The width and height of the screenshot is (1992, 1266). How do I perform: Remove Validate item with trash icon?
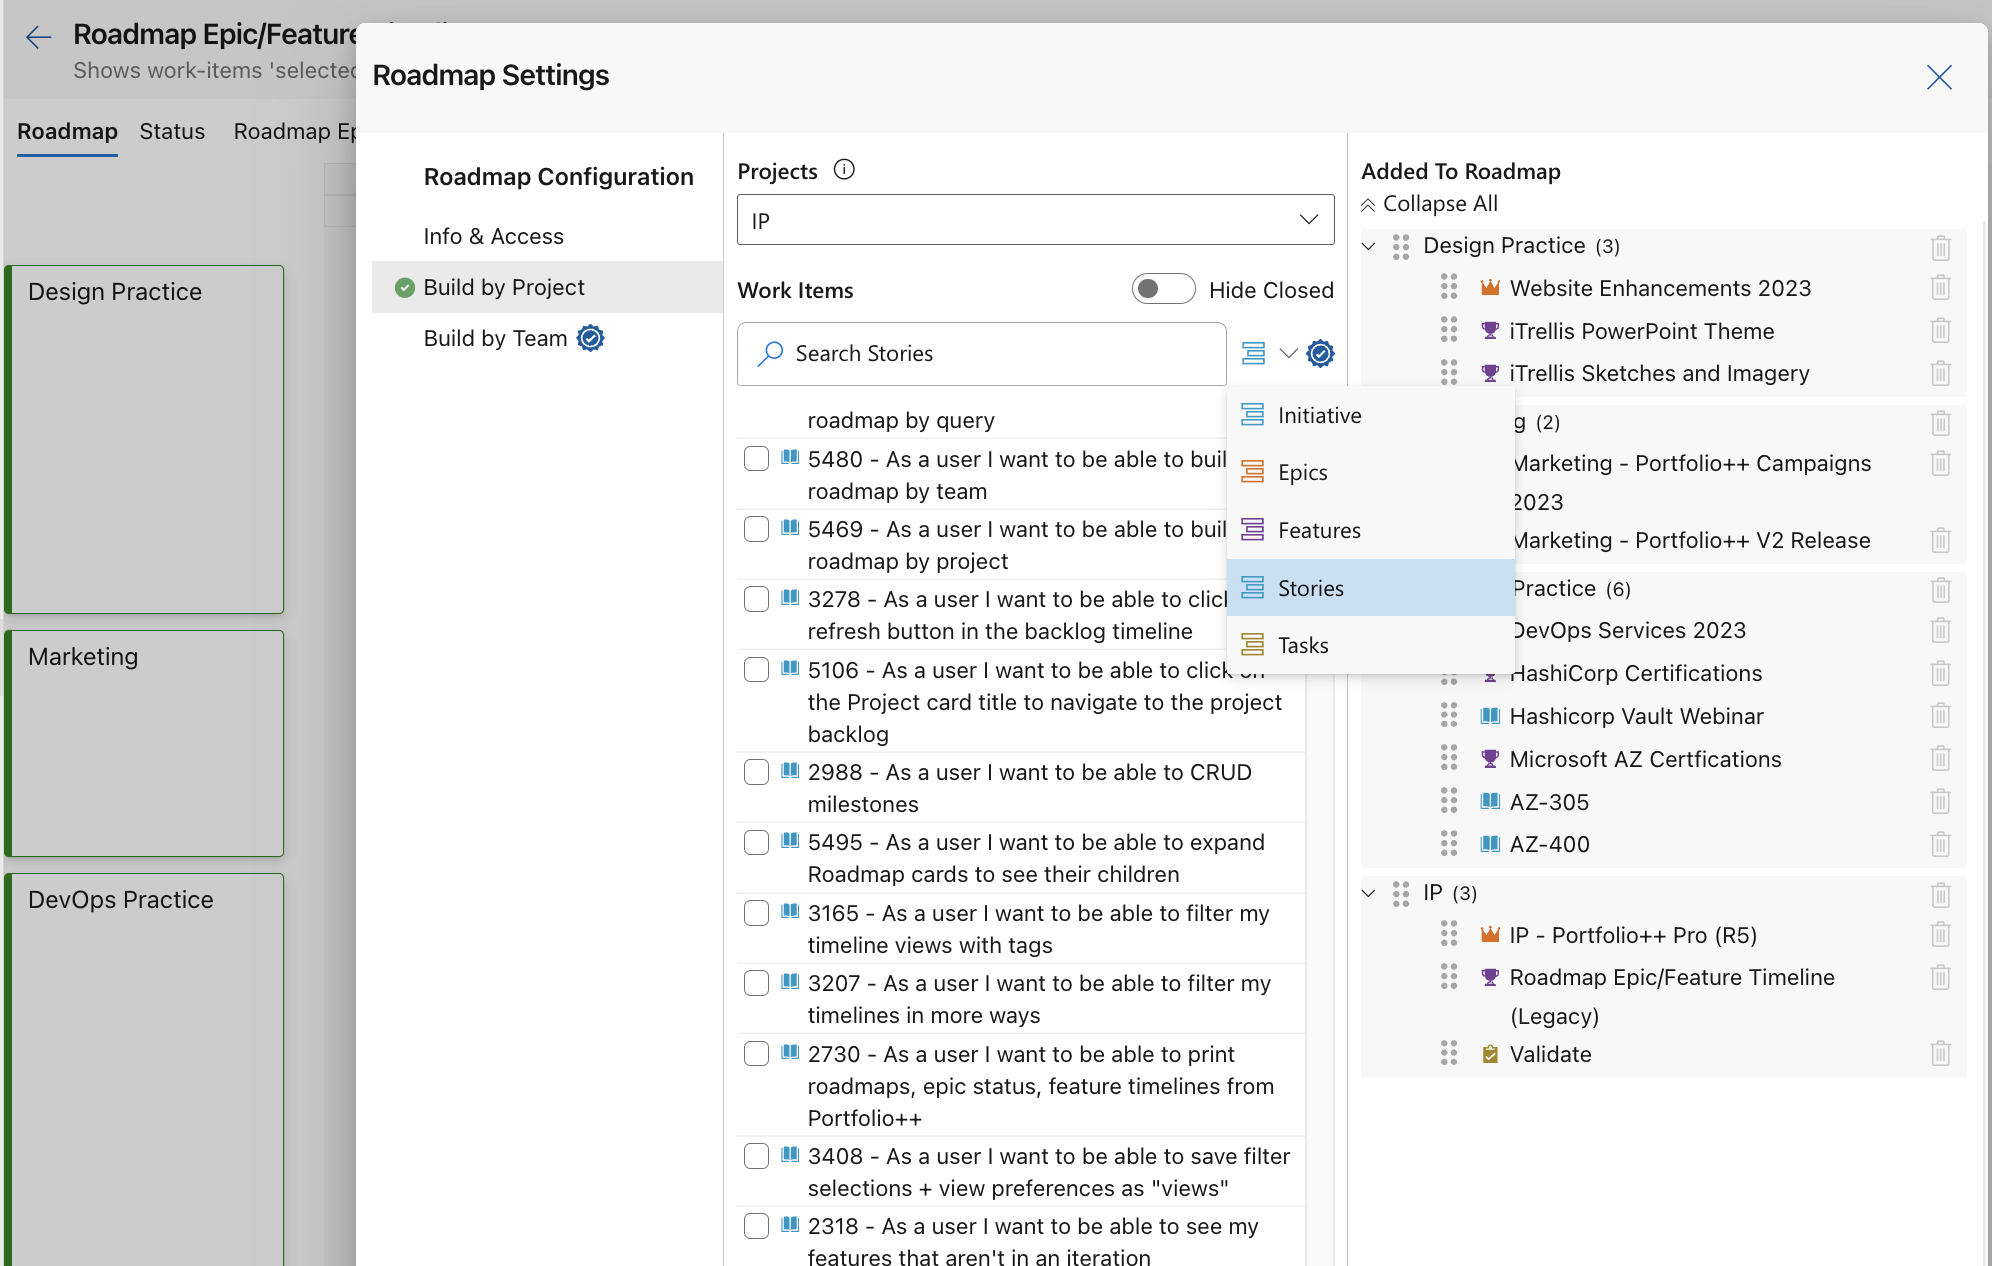click(x=1940, y=1054)
